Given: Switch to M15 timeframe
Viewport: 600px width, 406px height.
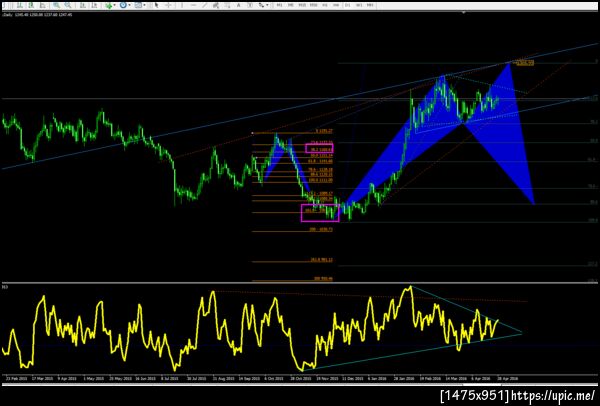Looking at the screenshot, I should click(302, 5).
